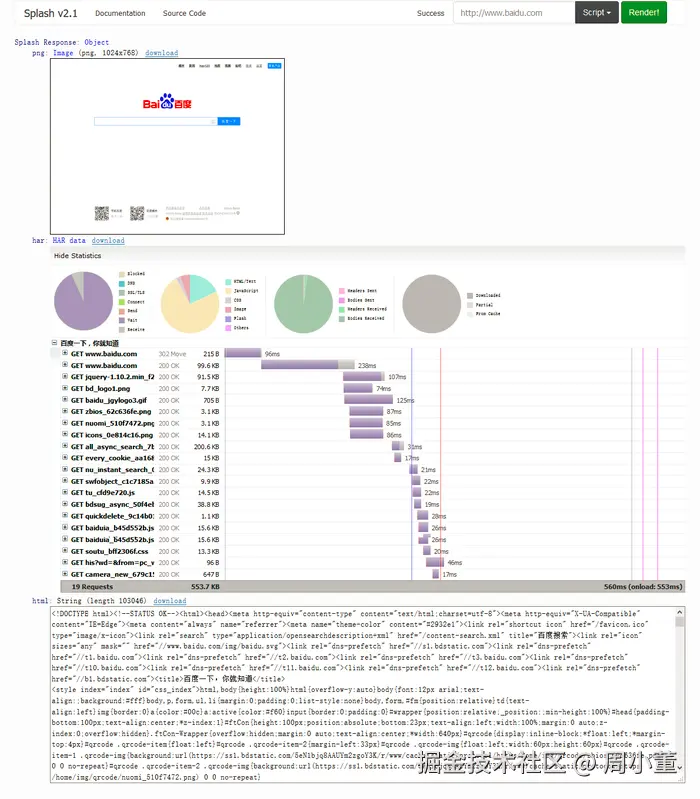This screenshot has height=799, width=700.
Task: Expand the zbios_62c636fe.png request row
Action: [65, 411]
